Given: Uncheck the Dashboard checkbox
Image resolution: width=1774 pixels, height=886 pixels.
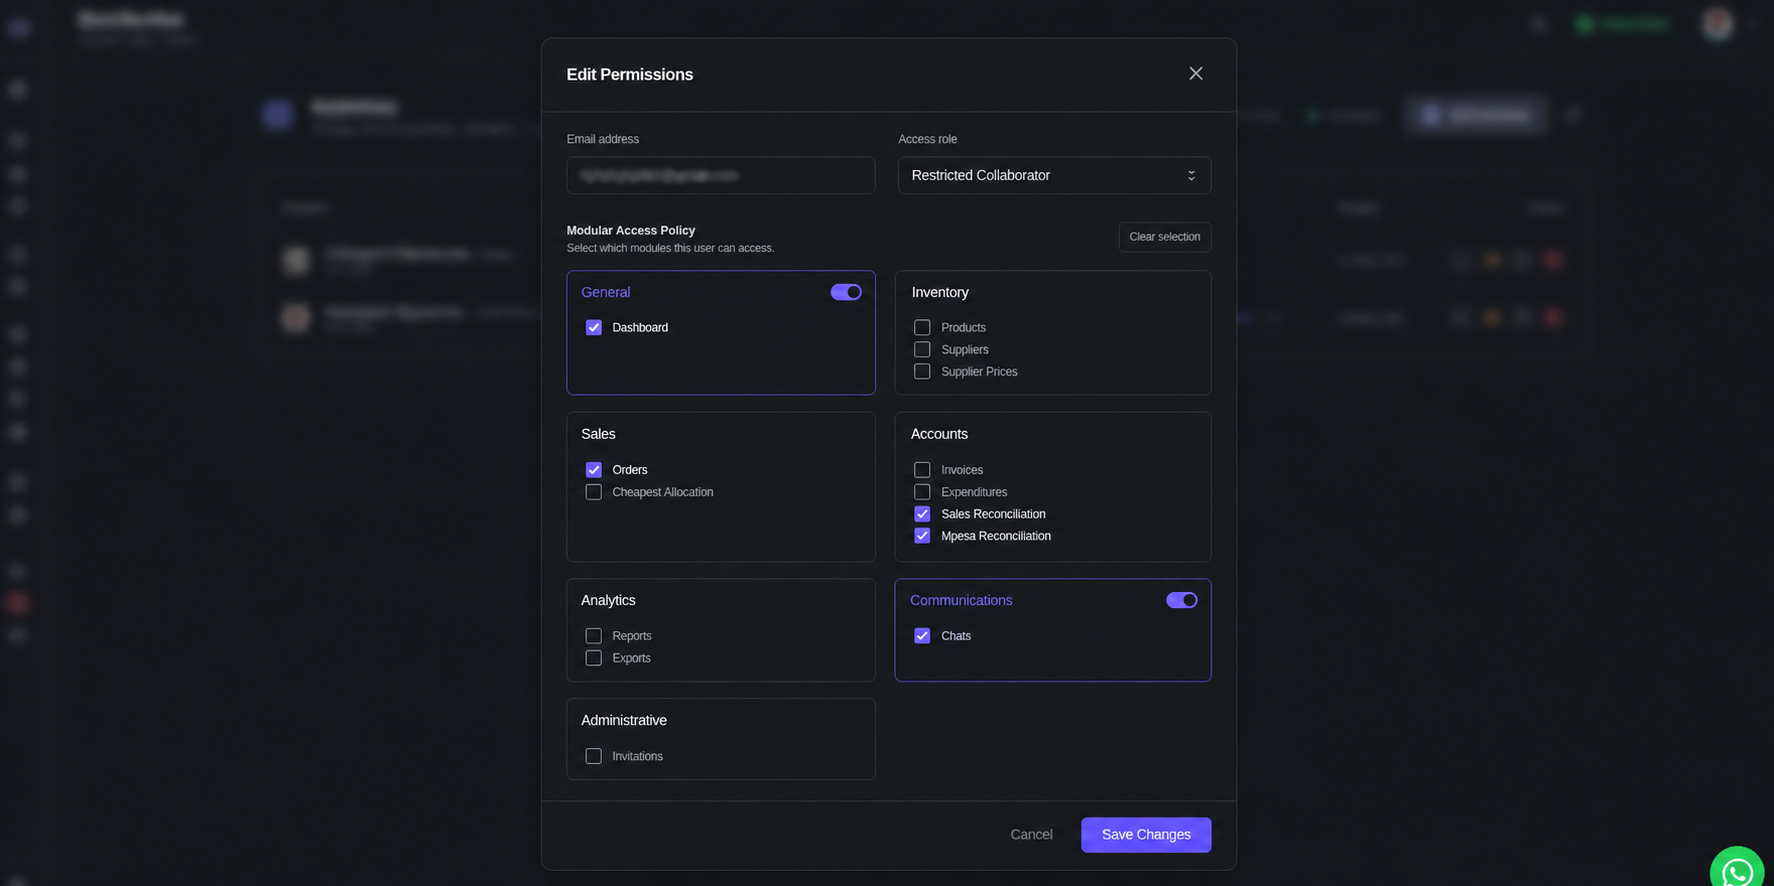Looking at the screenshot, I should tap(594, 327).
